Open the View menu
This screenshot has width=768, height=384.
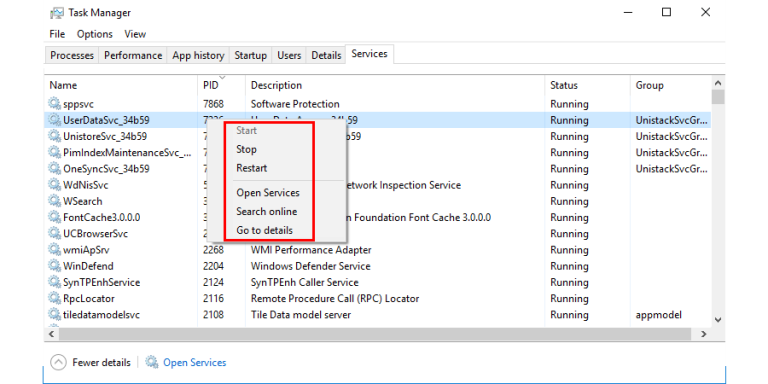[x=135, y=34]
